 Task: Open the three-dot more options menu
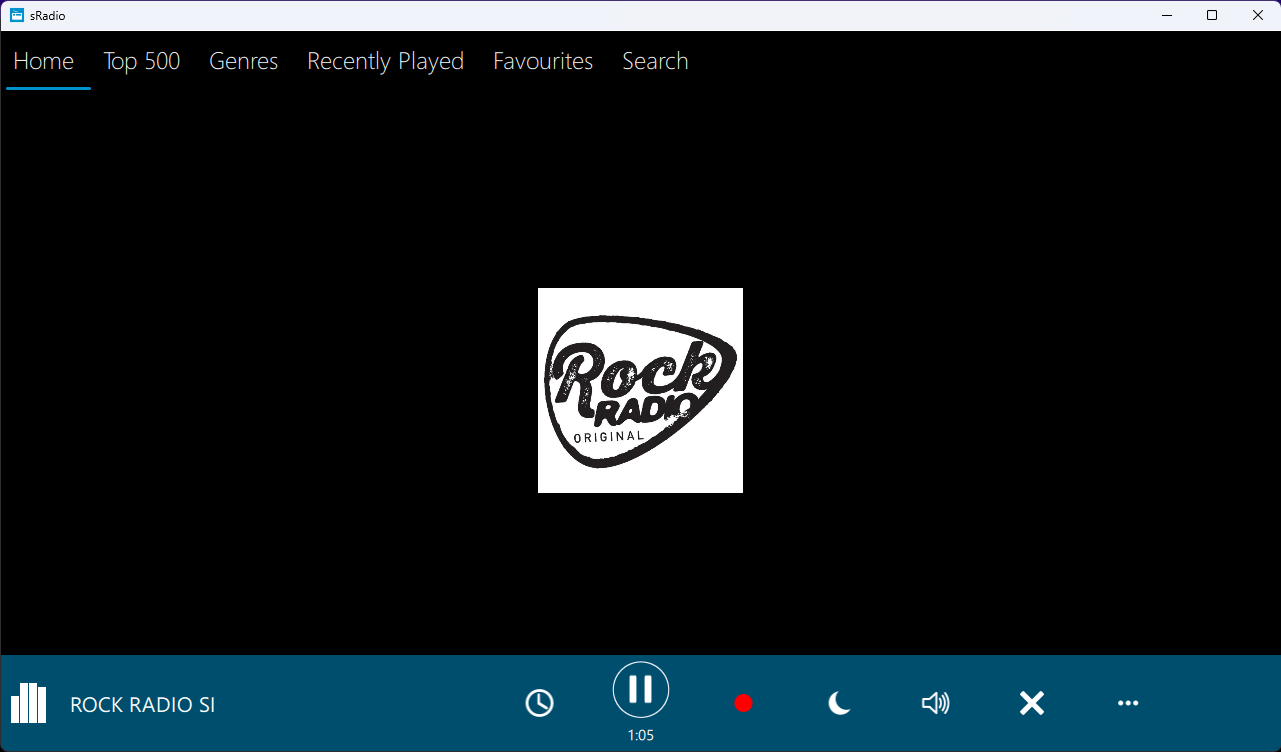coord(1128,704)
